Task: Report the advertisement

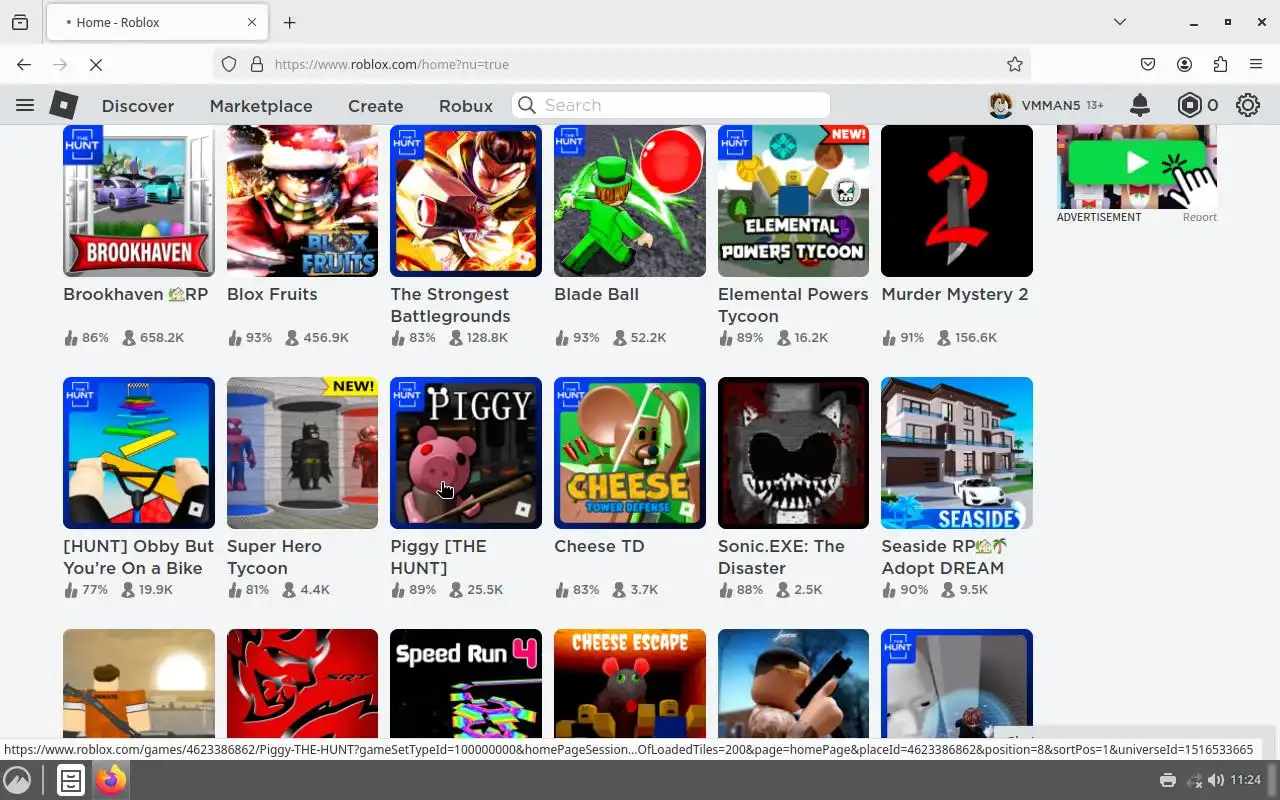Action: 1200,217
